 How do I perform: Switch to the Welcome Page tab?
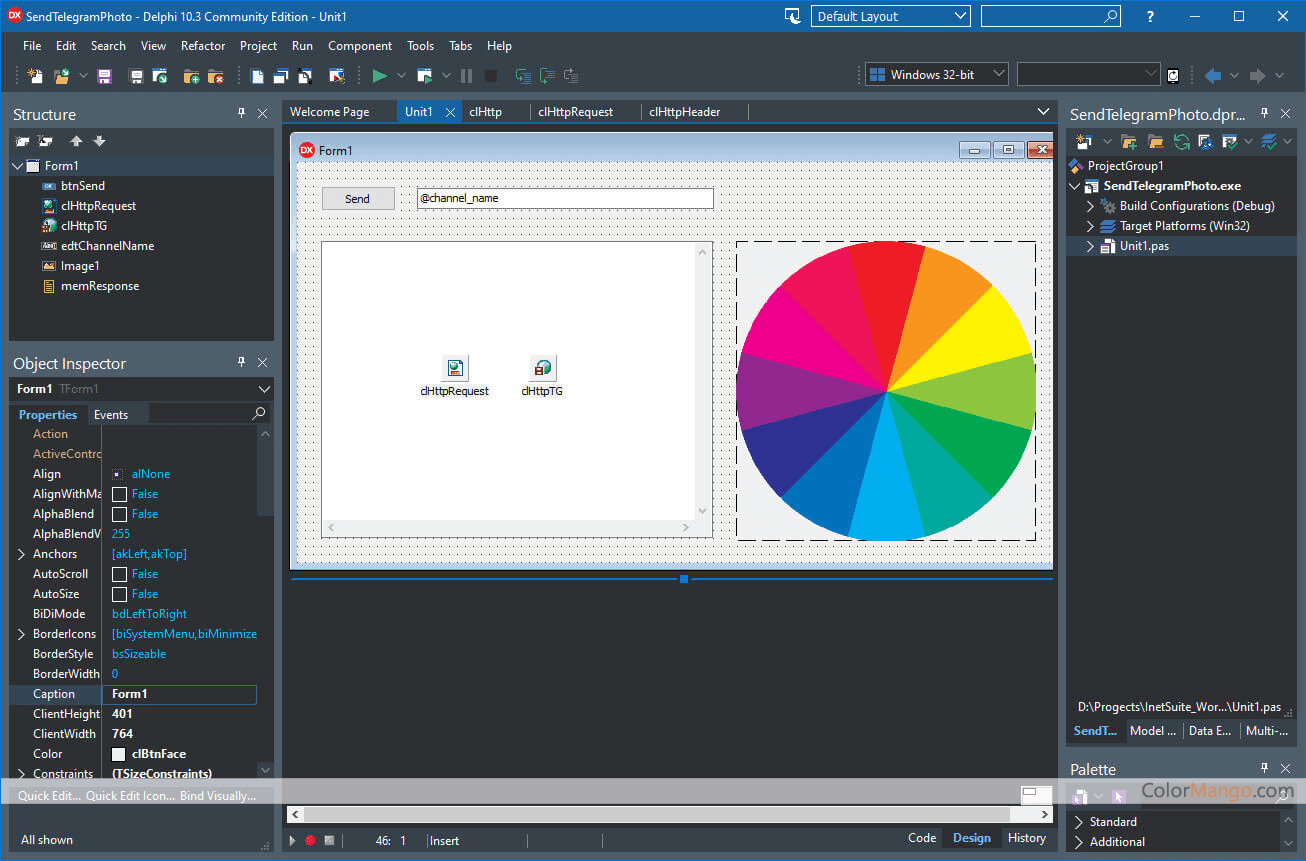(330, 112)
